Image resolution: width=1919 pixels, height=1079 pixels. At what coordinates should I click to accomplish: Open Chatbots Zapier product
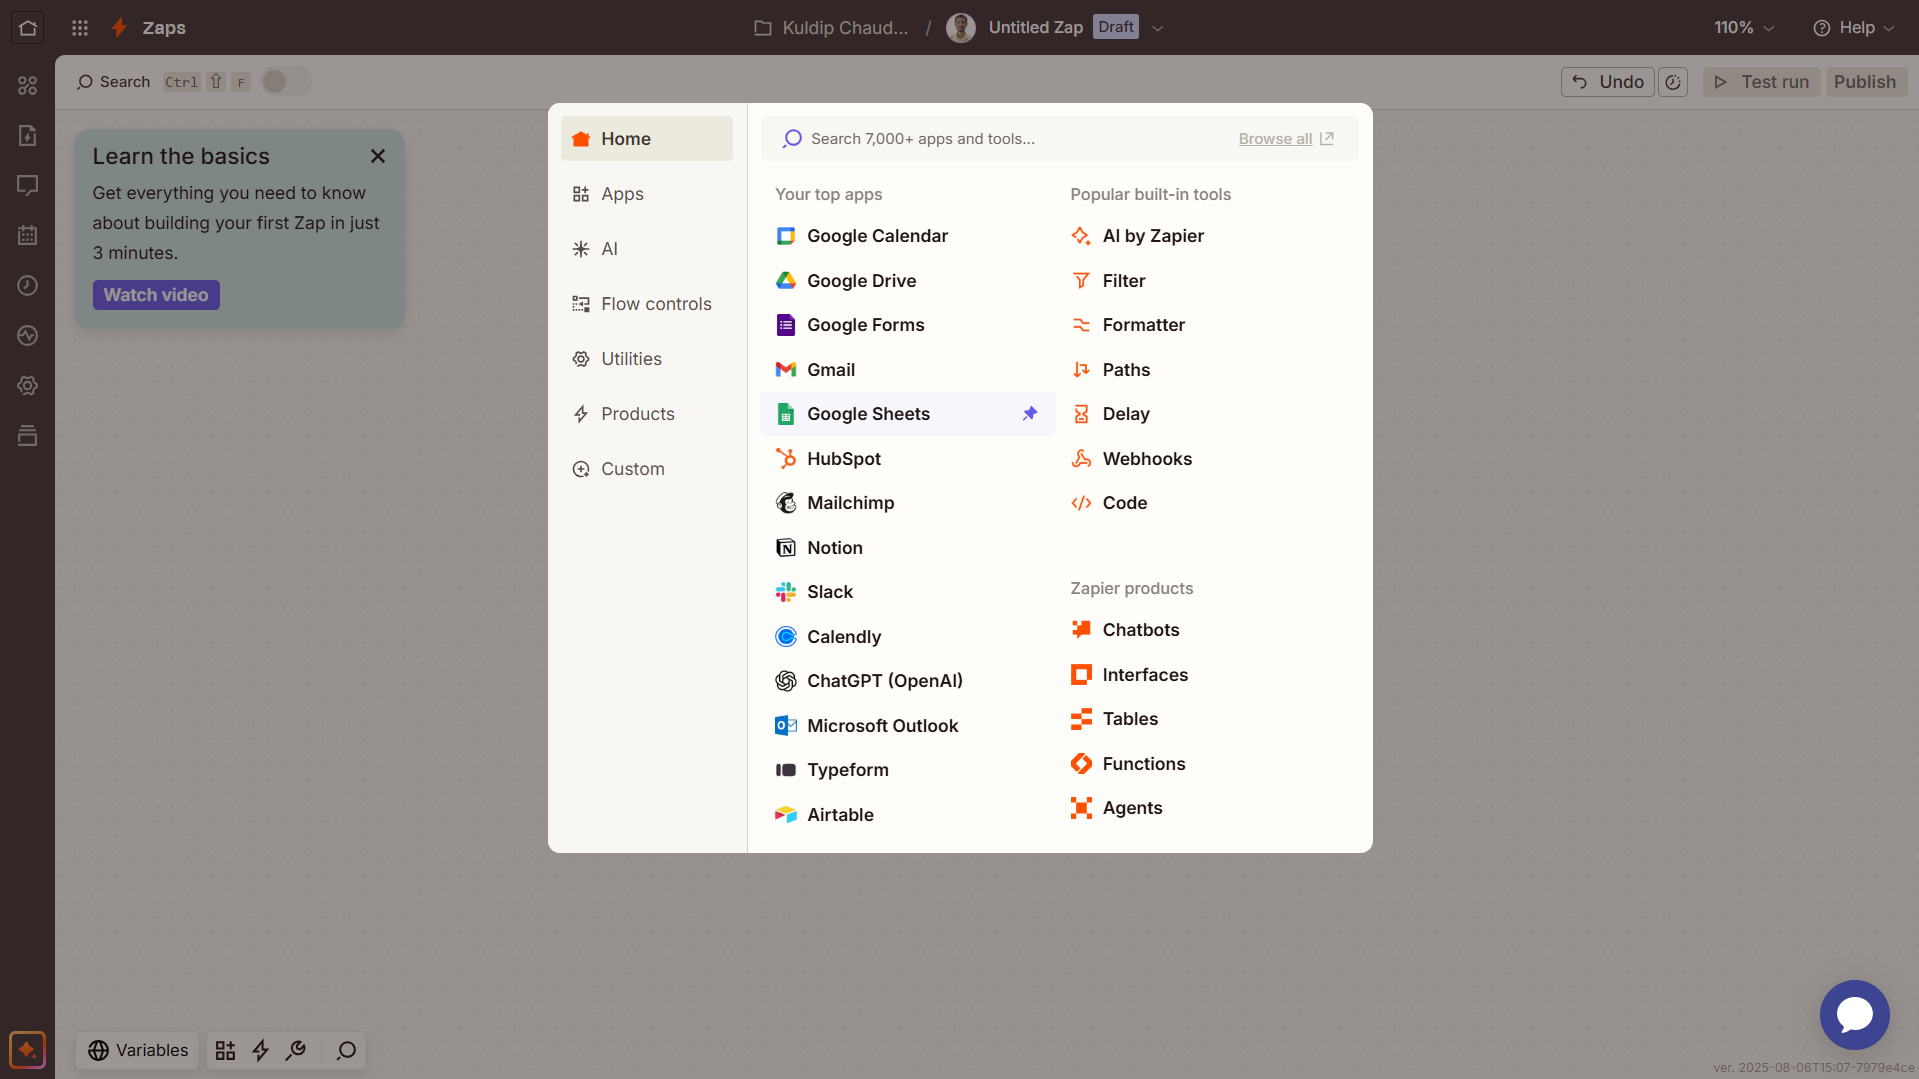pyautogui.click(x=1205, y=630)
